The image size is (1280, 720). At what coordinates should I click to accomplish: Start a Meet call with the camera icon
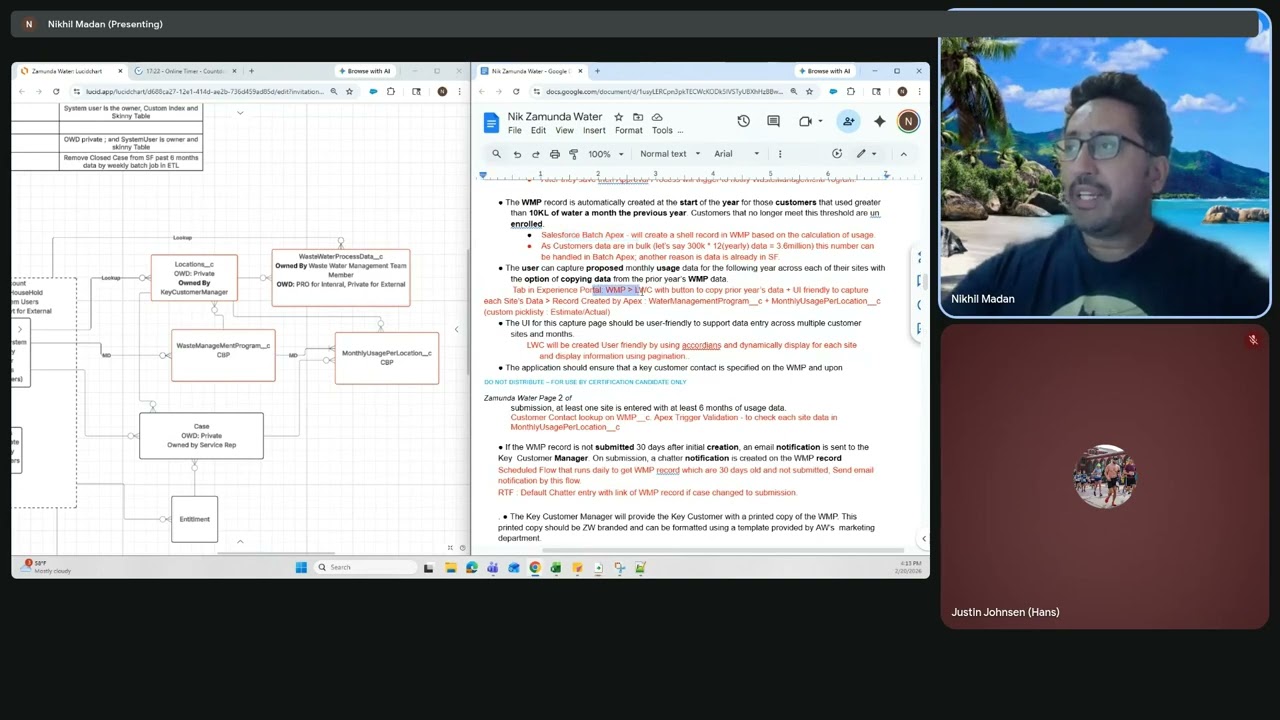(x=805, y=121)
